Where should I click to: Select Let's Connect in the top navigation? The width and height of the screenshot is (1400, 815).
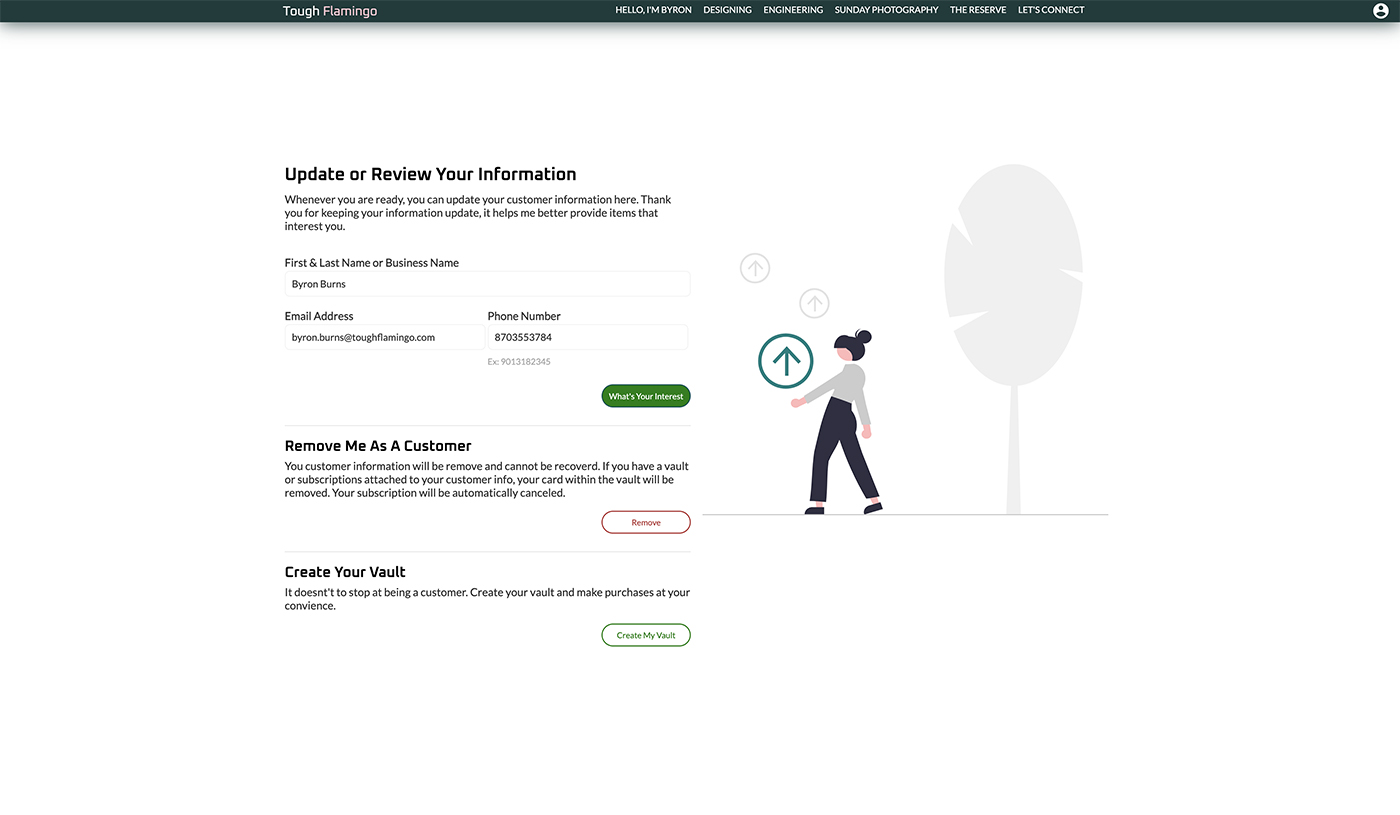1051,10
